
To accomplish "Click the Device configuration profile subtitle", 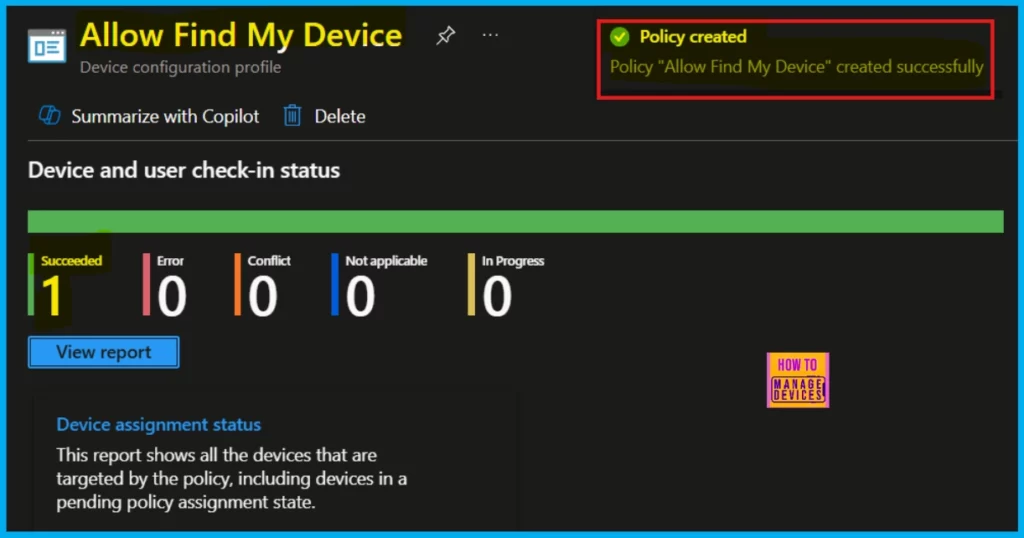I will click(x=180, y=67).
